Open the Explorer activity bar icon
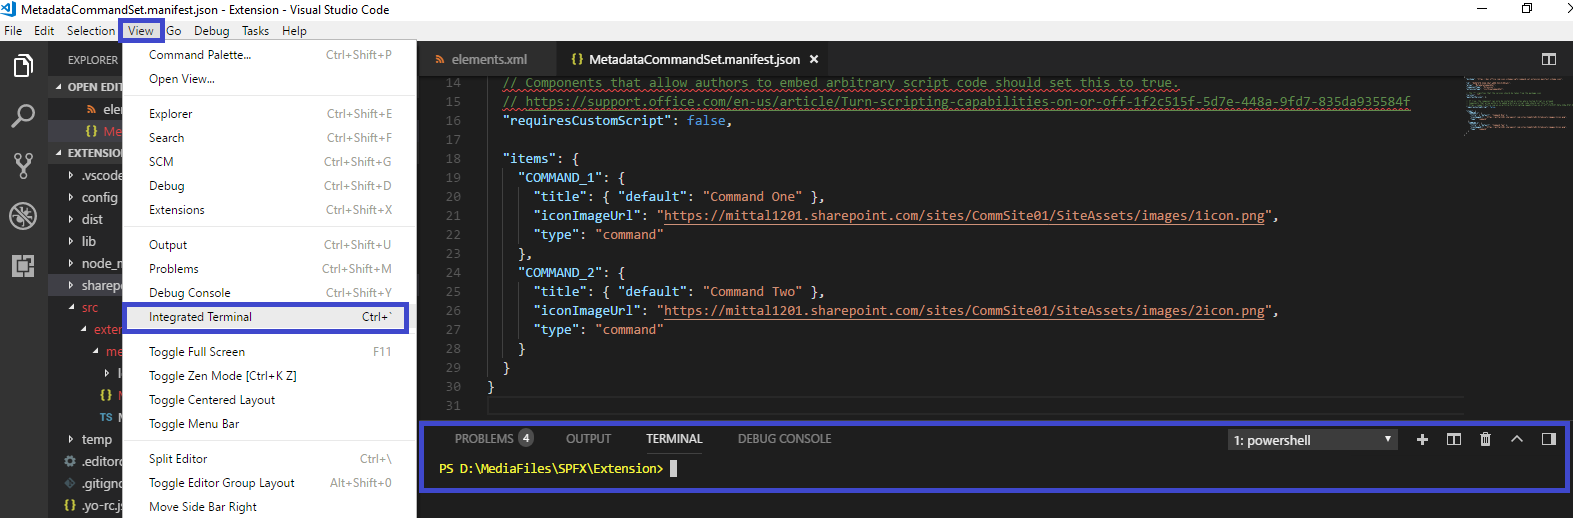Screen dimensions: 1573x518 (23, 66)
